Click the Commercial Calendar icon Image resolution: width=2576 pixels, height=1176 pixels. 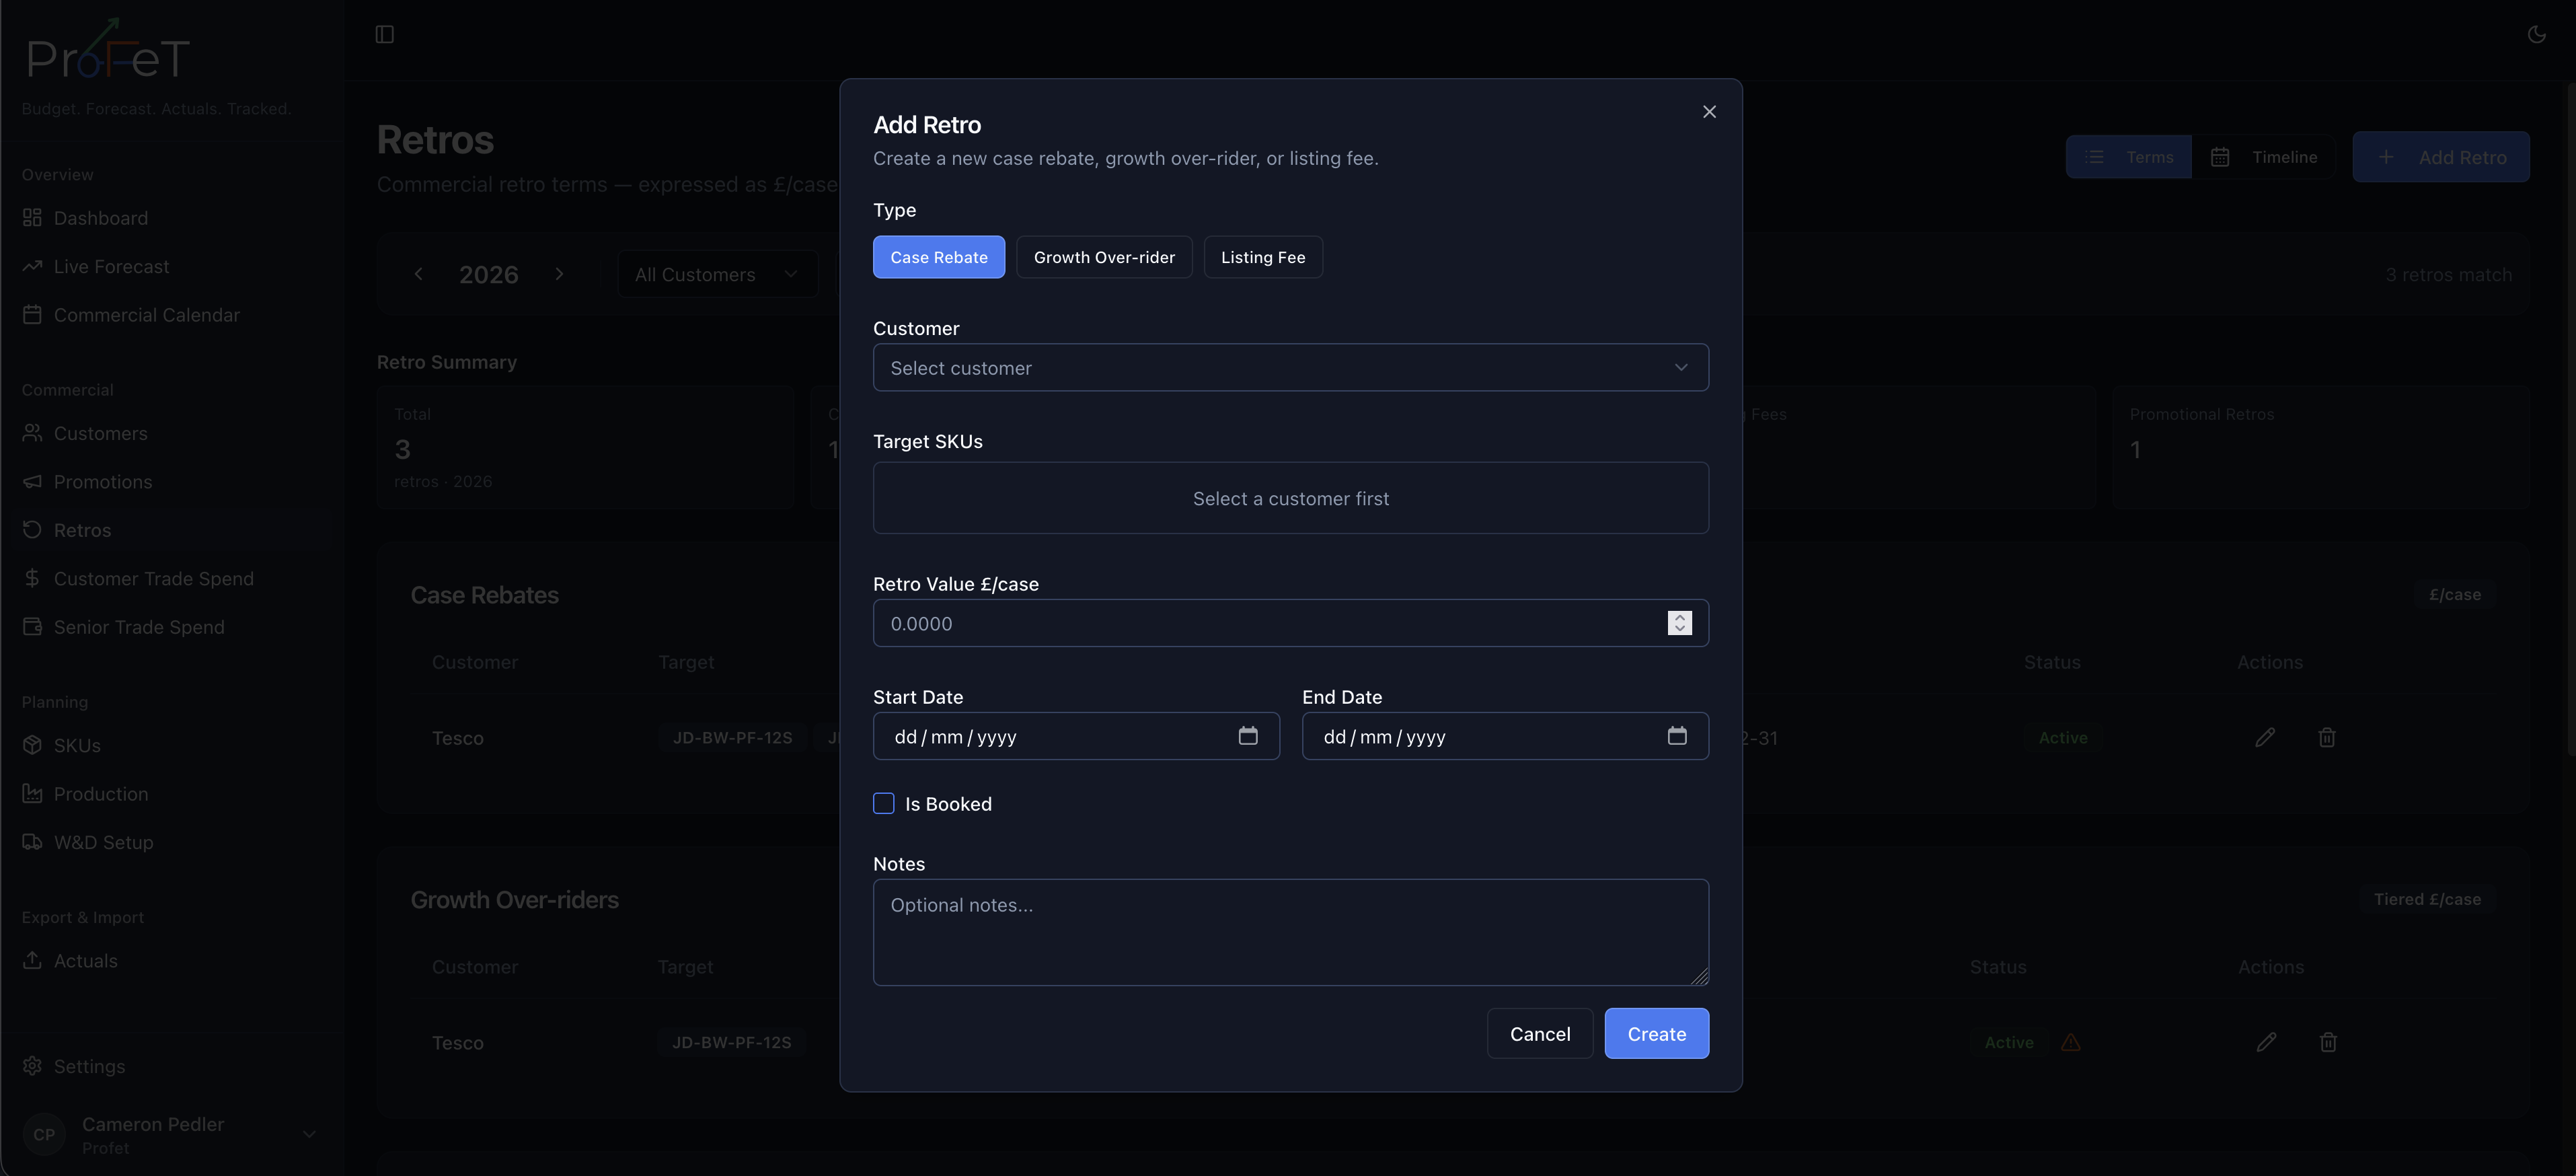pos(32,315)
